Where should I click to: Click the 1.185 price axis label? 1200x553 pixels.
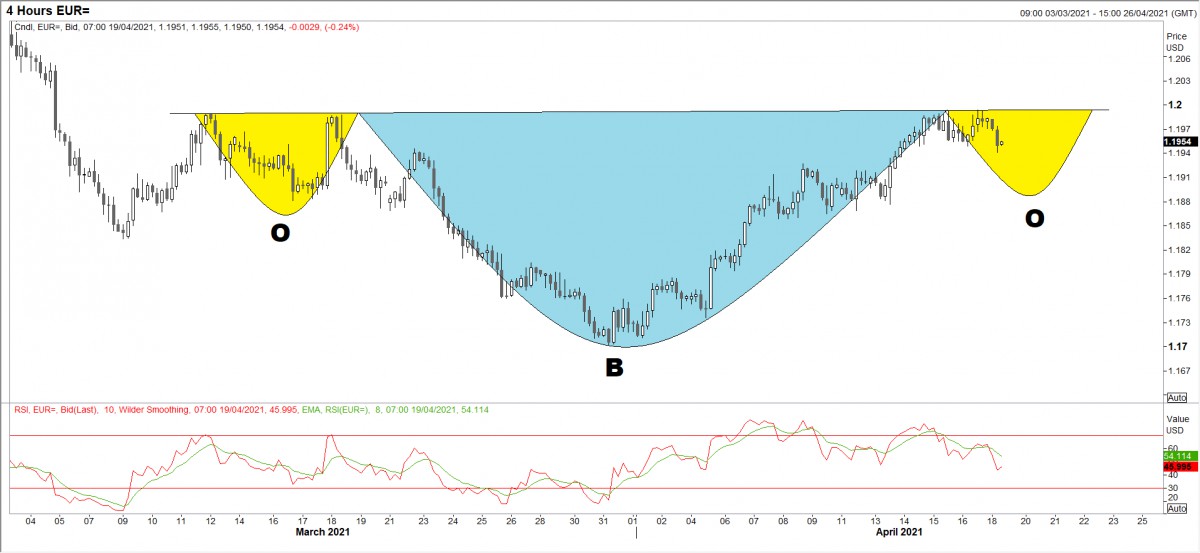coord(1178,226)
